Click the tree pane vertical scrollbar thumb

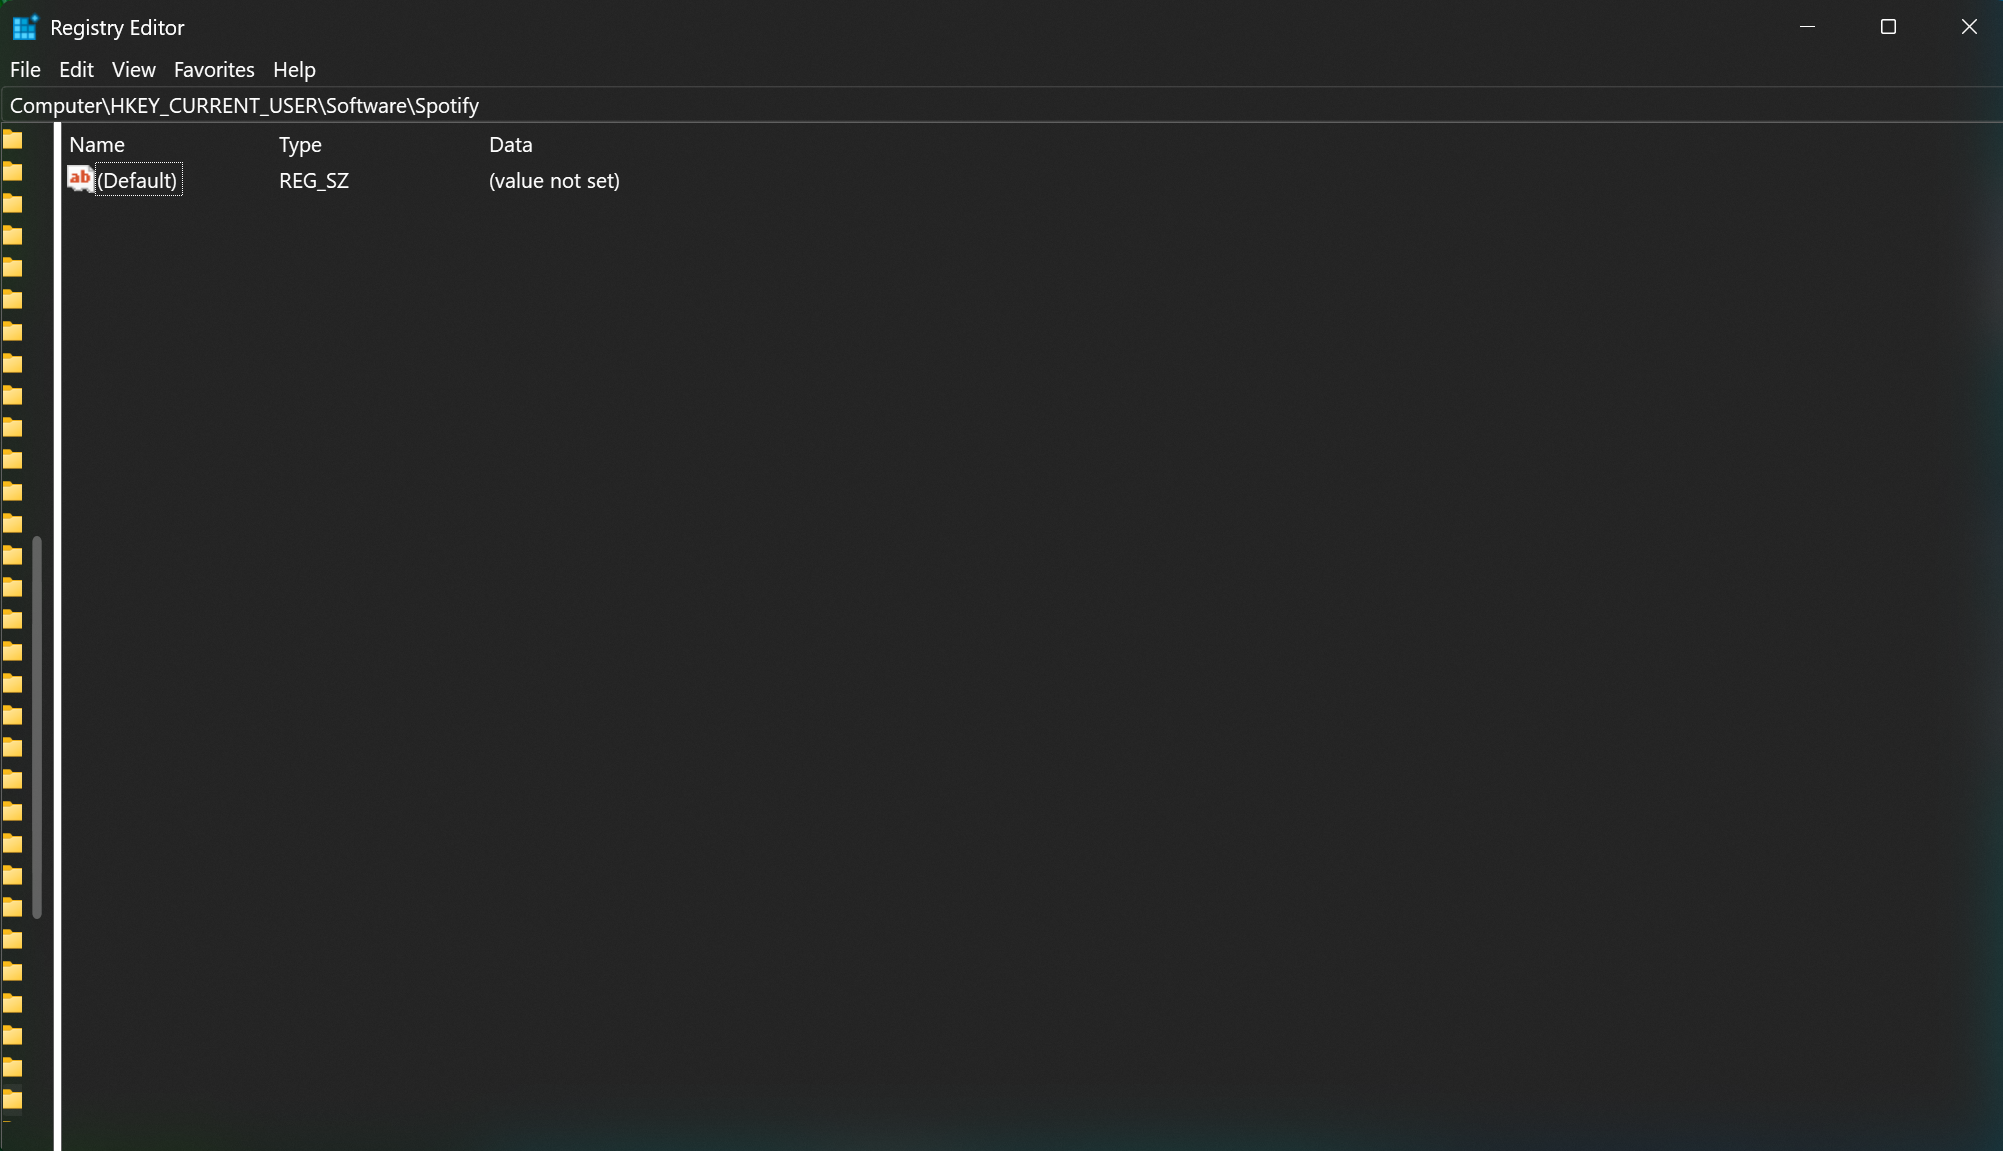coord(37,727)
